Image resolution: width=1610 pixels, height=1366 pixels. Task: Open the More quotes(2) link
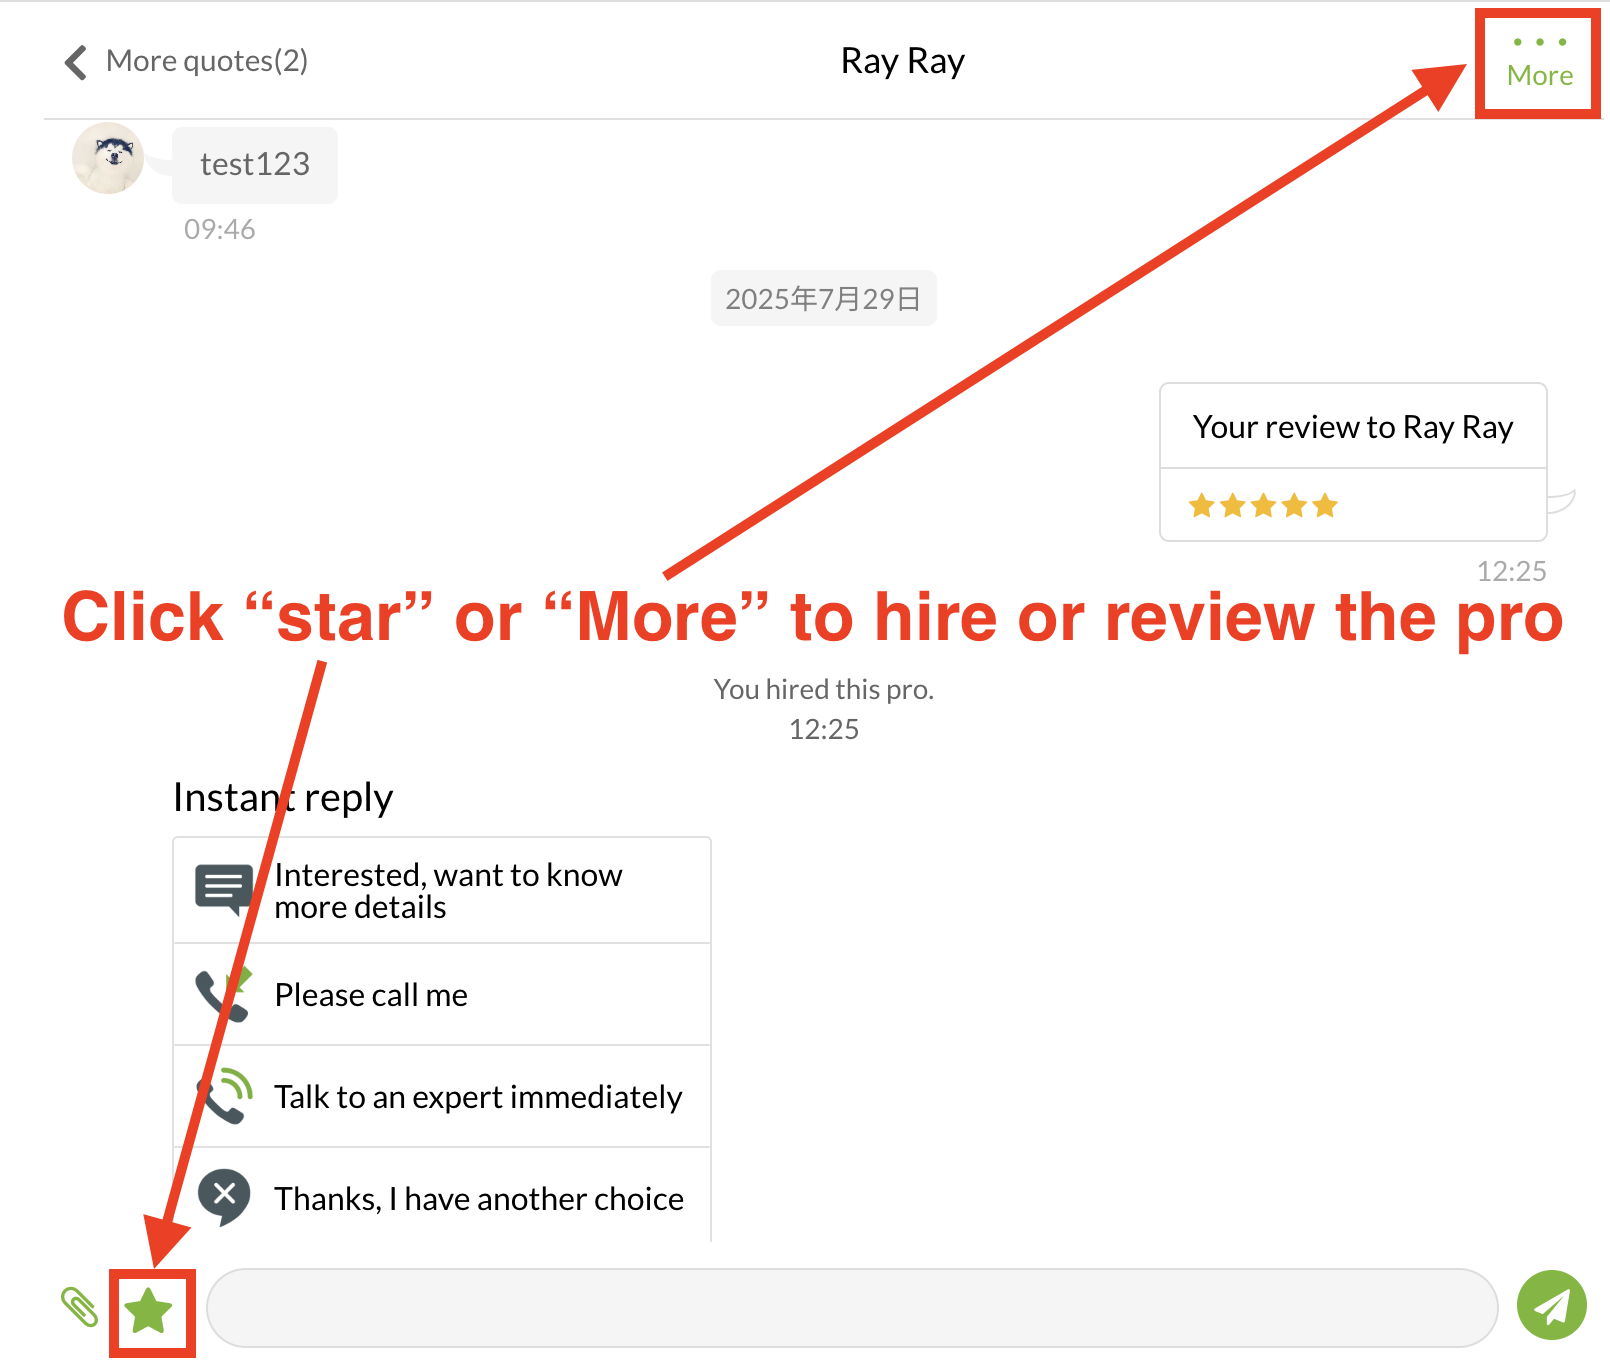point(206,61)
